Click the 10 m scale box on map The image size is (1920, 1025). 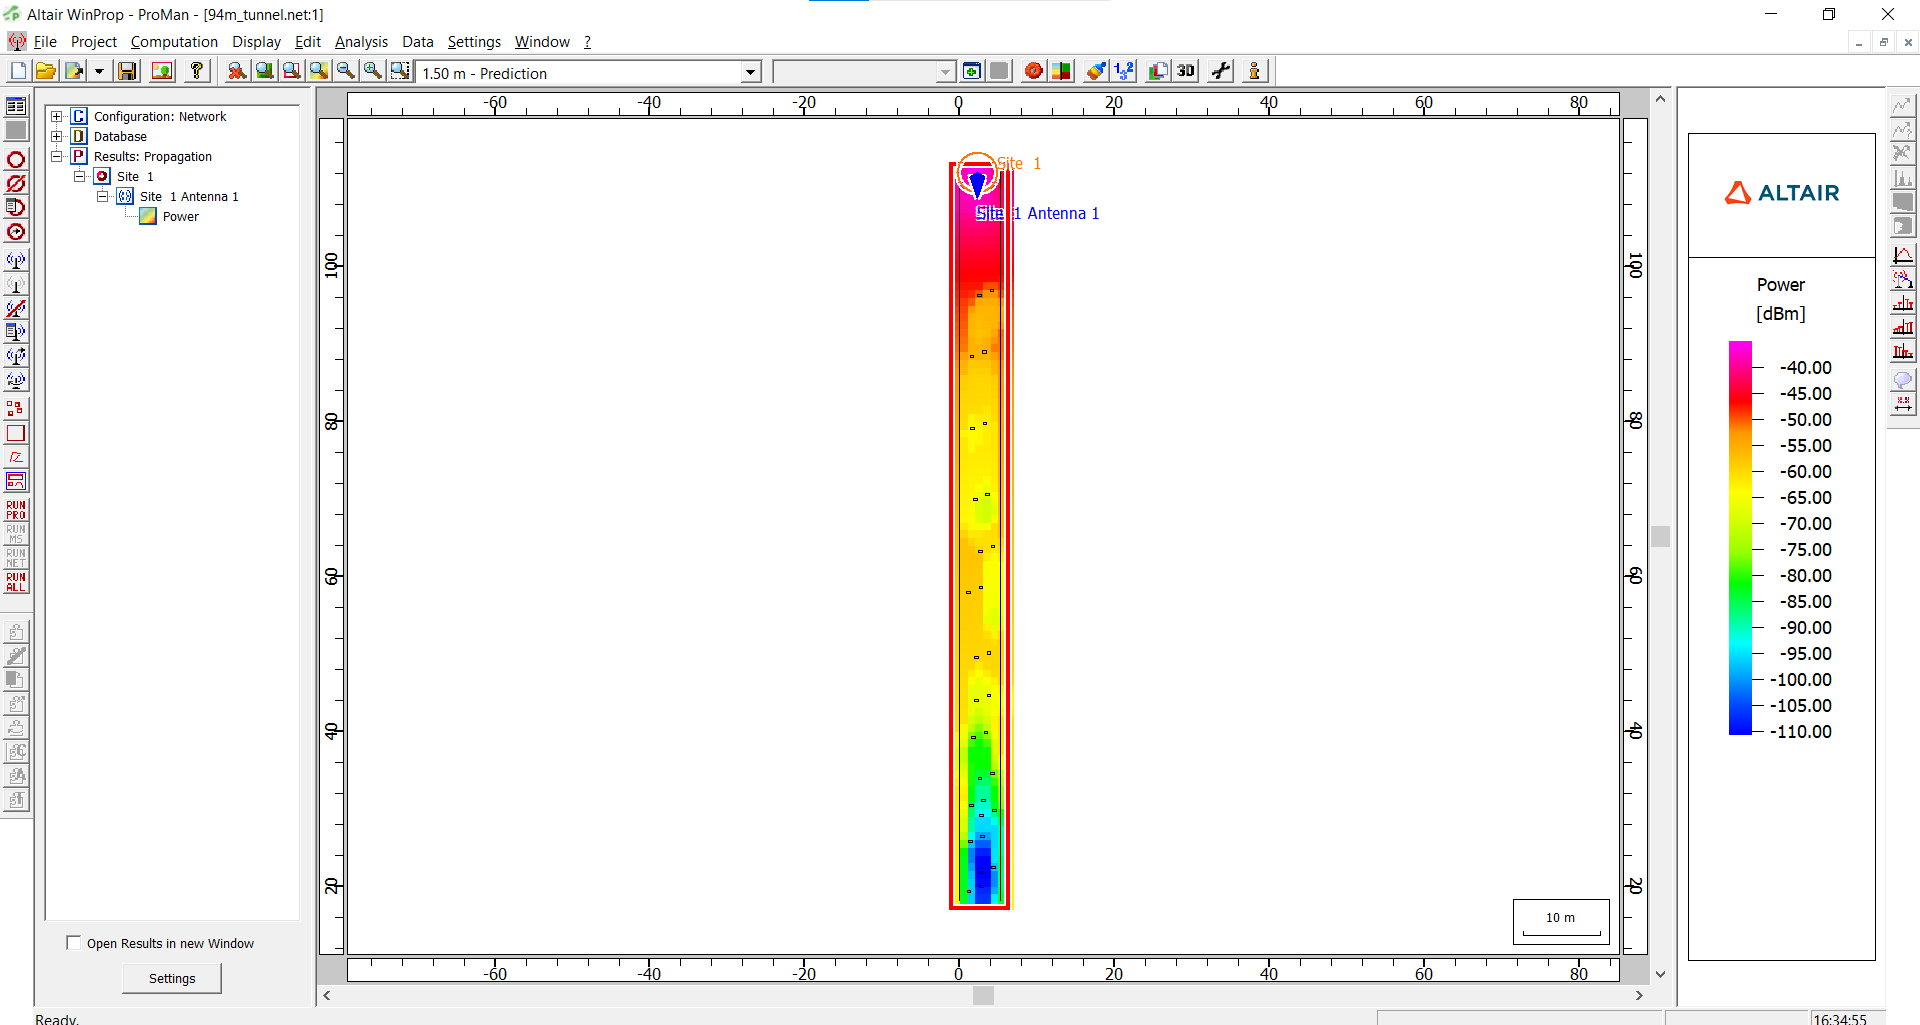click(x=1561, y=921)
